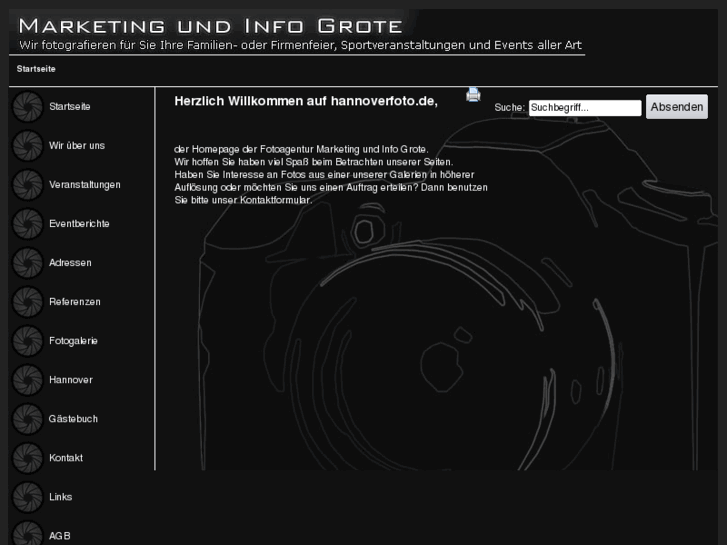727x545 pixels.
Task: Click the aperture icon next to Startseite
Action: (27, 107)
